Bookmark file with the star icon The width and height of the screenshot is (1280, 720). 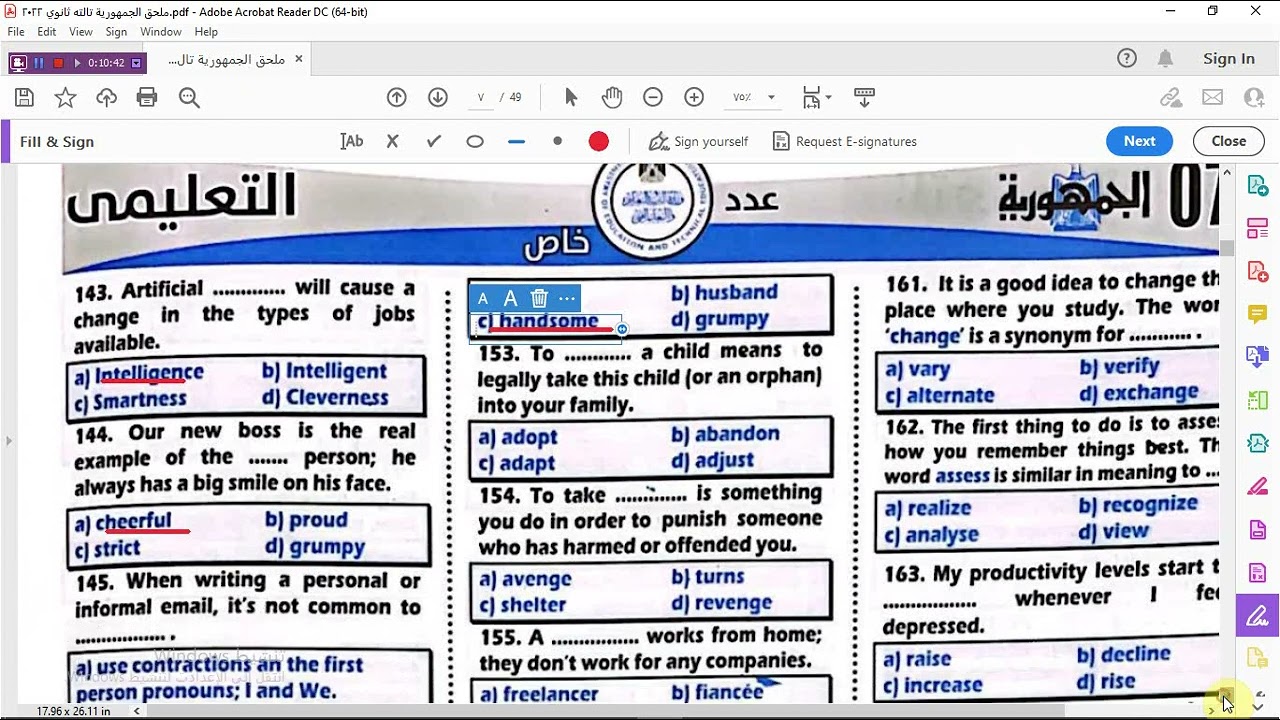pos(65,97)
